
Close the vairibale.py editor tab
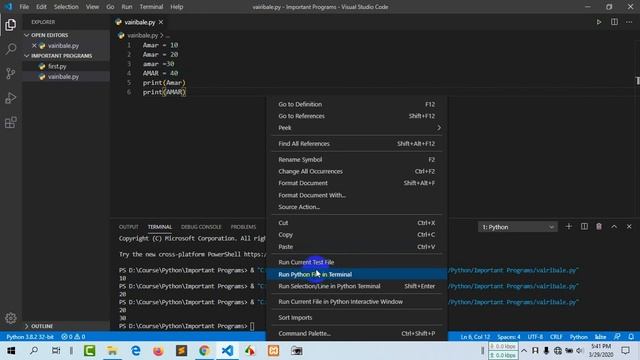pos(161,22)
